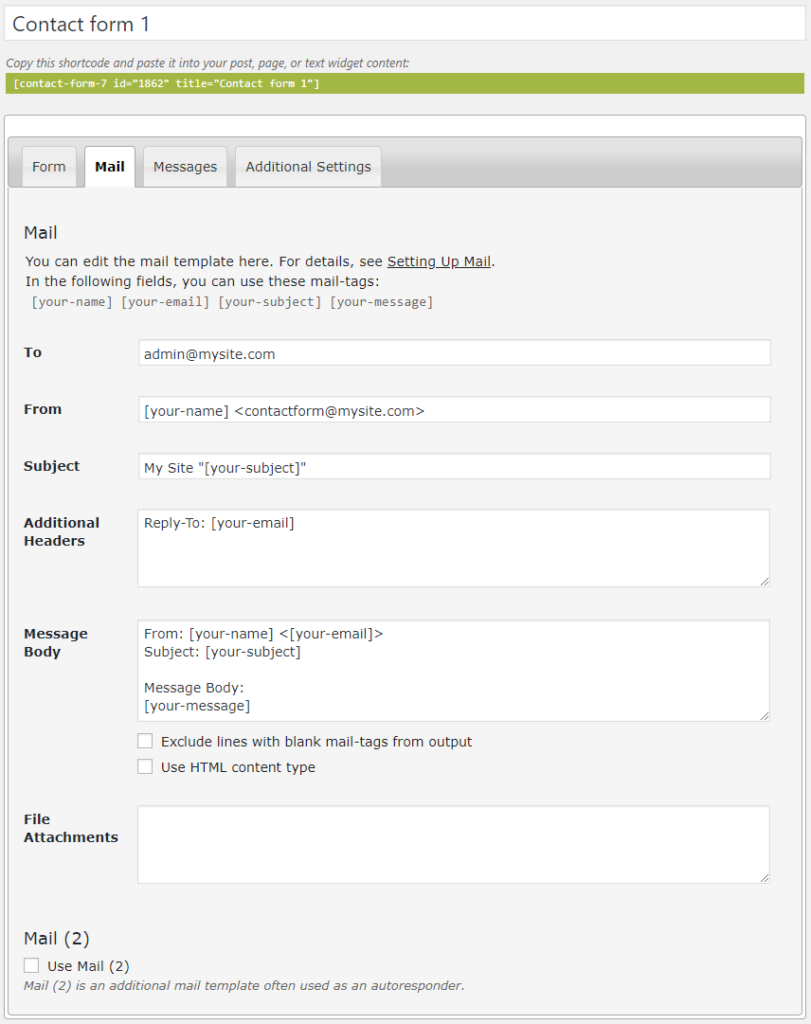Open the Messages tab
The height and width of the screenshot is (1024, 811).
click(x=185, y=167)
